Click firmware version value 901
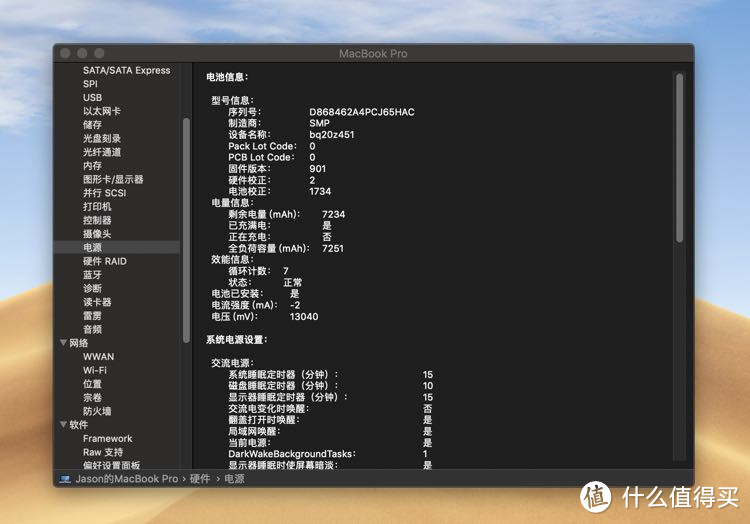 [x=317, y=169]
